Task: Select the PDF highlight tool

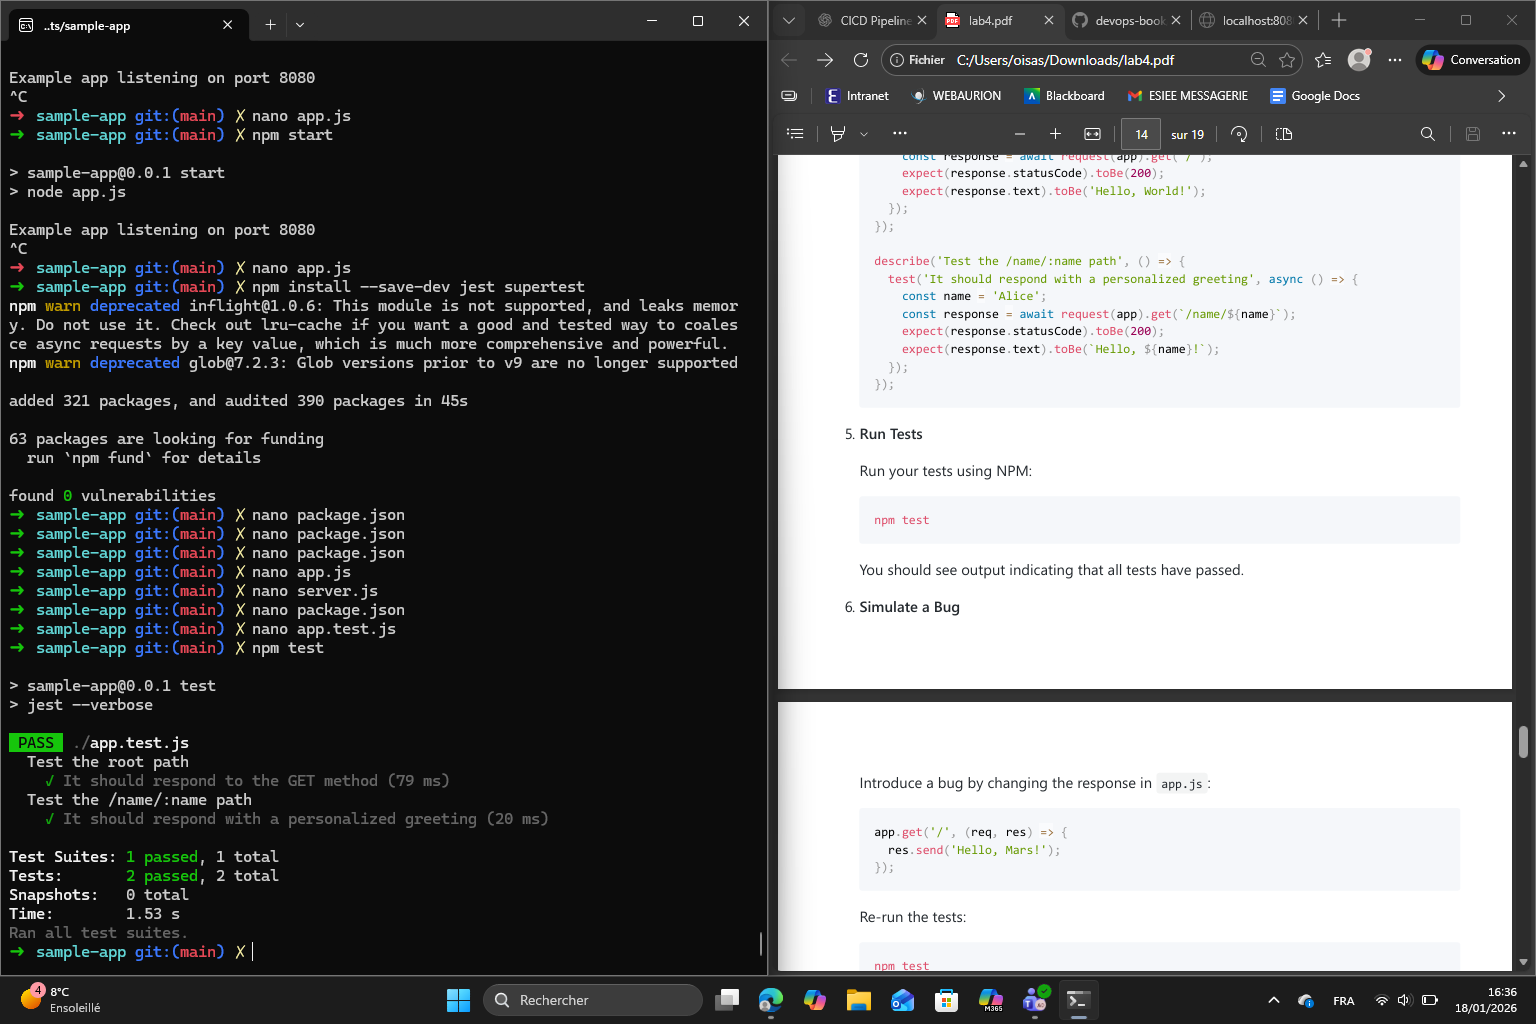Action: [838, 134]
